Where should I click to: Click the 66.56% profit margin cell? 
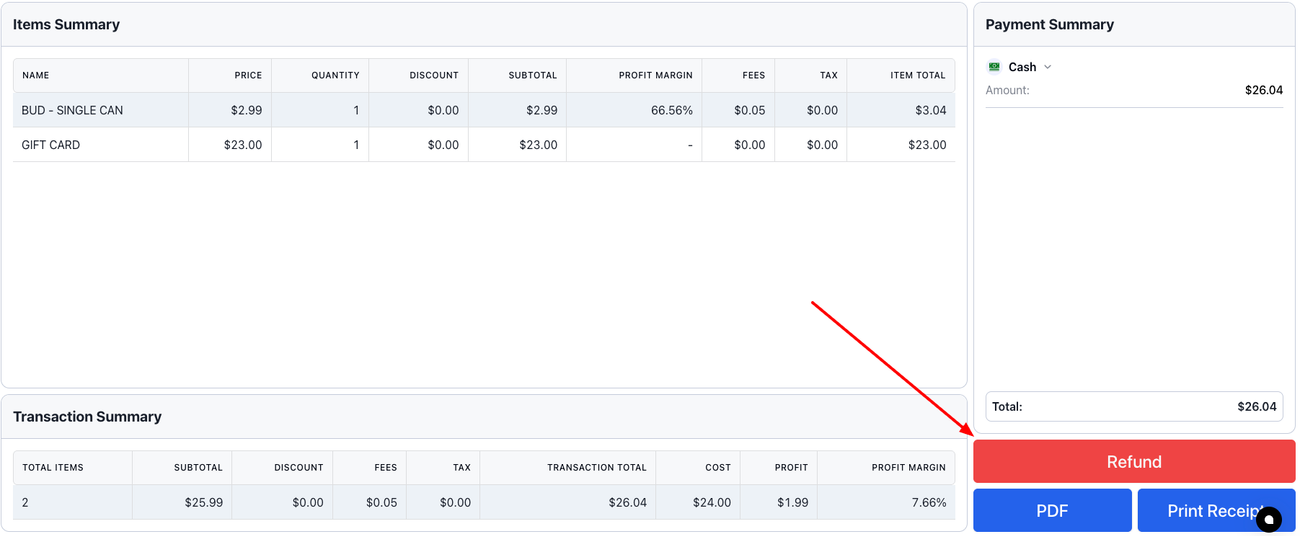click(x=671, y=110)
